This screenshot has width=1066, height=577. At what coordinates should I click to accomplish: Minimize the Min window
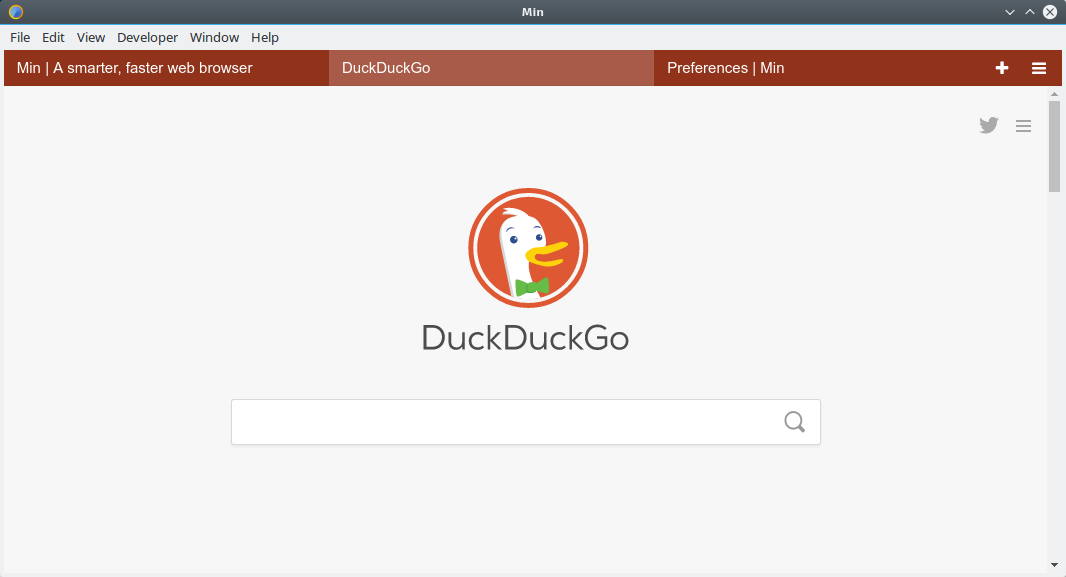click(1010, 12)
